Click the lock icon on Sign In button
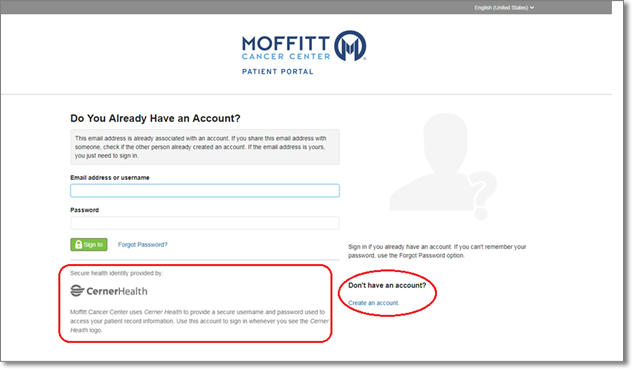The image size is (634, 370). click(78, 245)
